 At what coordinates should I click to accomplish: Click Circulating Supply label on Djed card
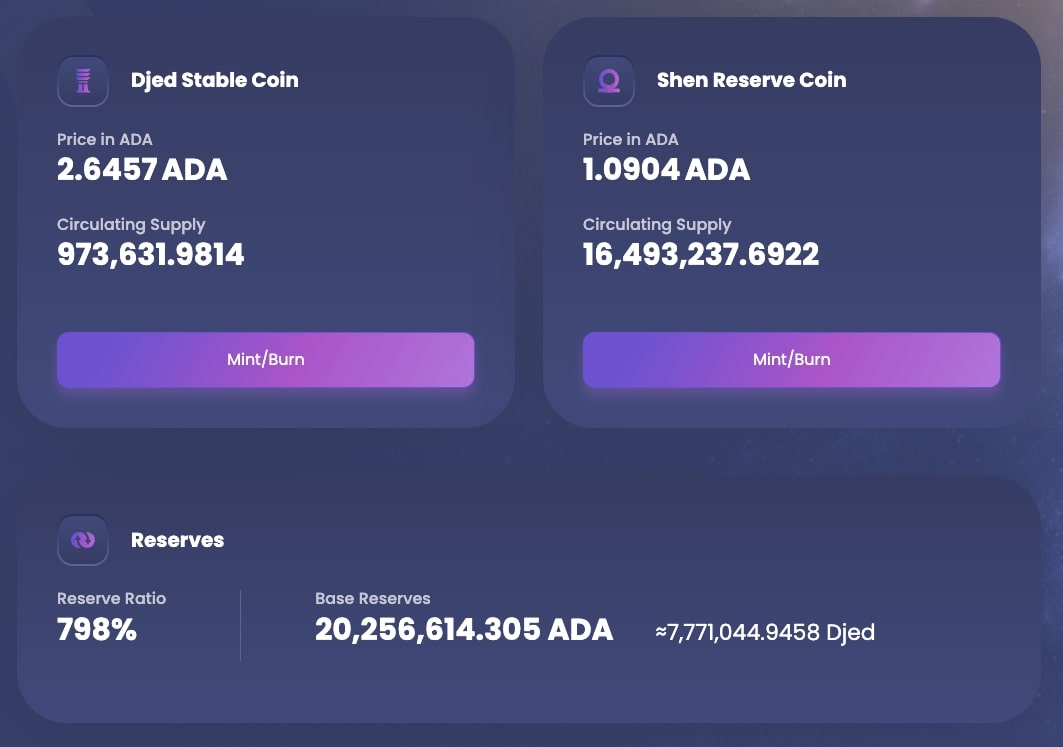tap(131, 224)
